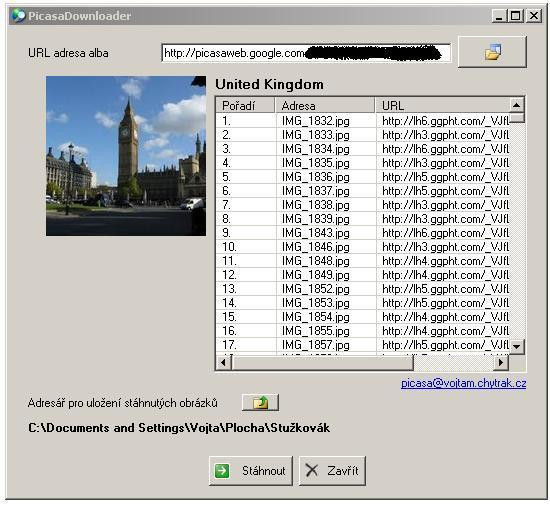Select row IMG_1835.jpg

363,163
